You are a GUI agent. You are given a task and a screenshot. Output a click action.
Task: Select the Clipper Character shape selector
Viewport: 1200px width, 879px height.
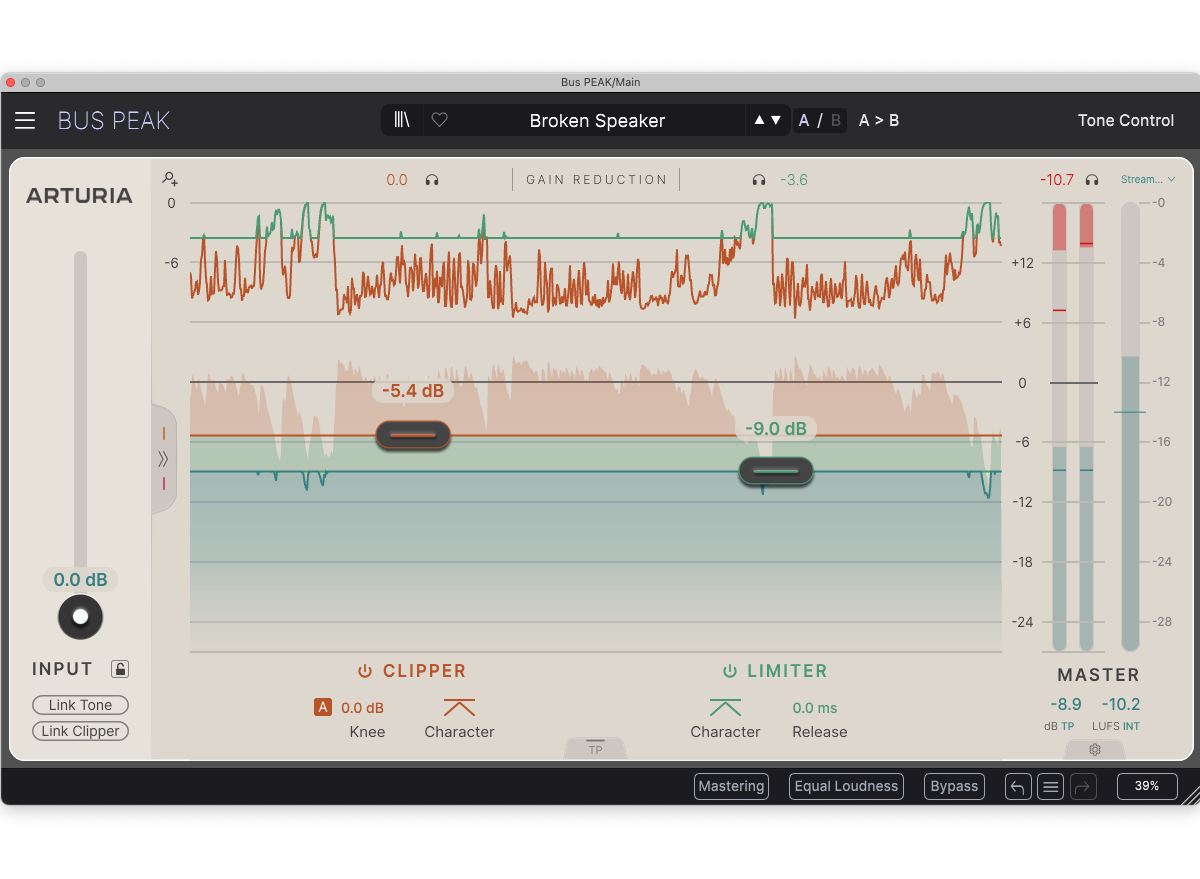click(459, 708)
